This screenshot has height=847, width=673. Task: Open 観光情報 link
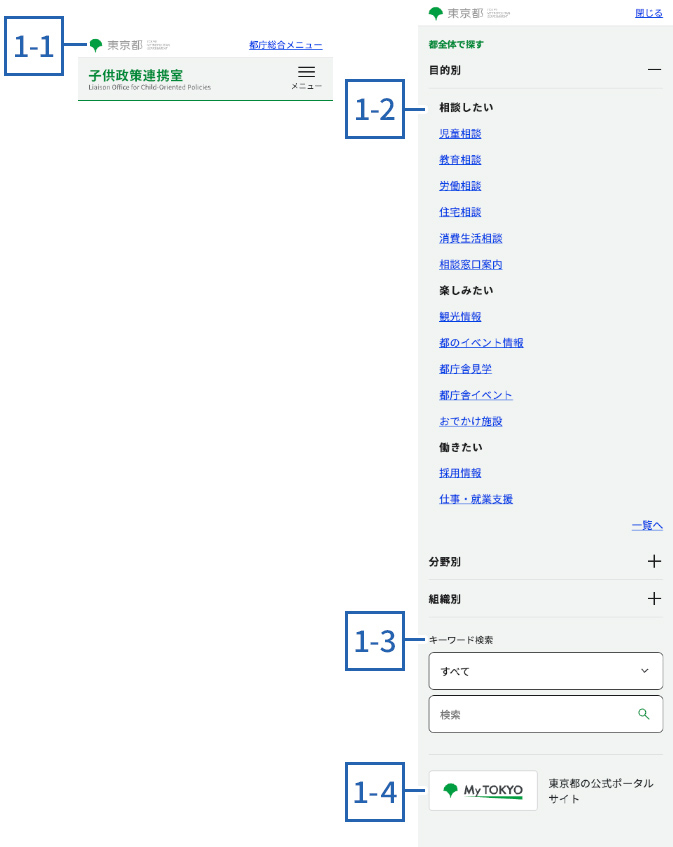460,317
